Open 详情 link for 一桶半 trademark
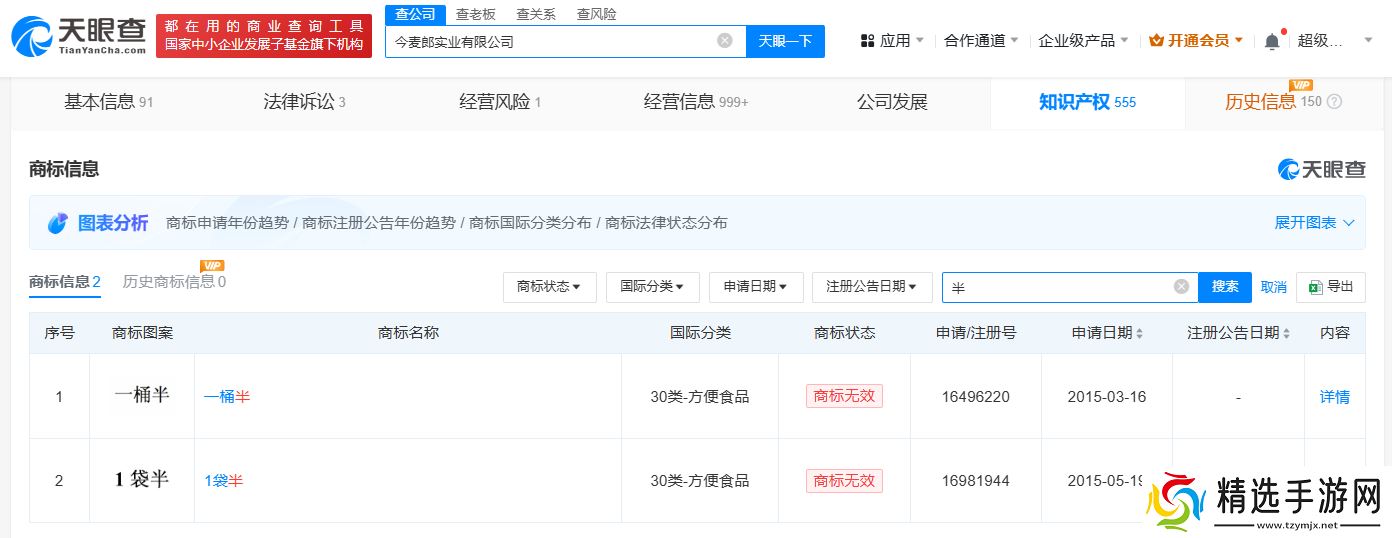The image size is (1392, 538). tap(1334, 397)
